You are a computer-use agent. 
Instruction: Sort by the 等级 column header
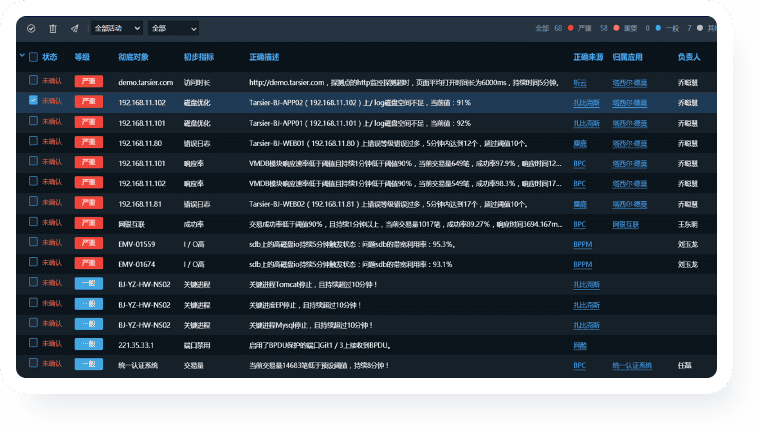click(82, 57)
